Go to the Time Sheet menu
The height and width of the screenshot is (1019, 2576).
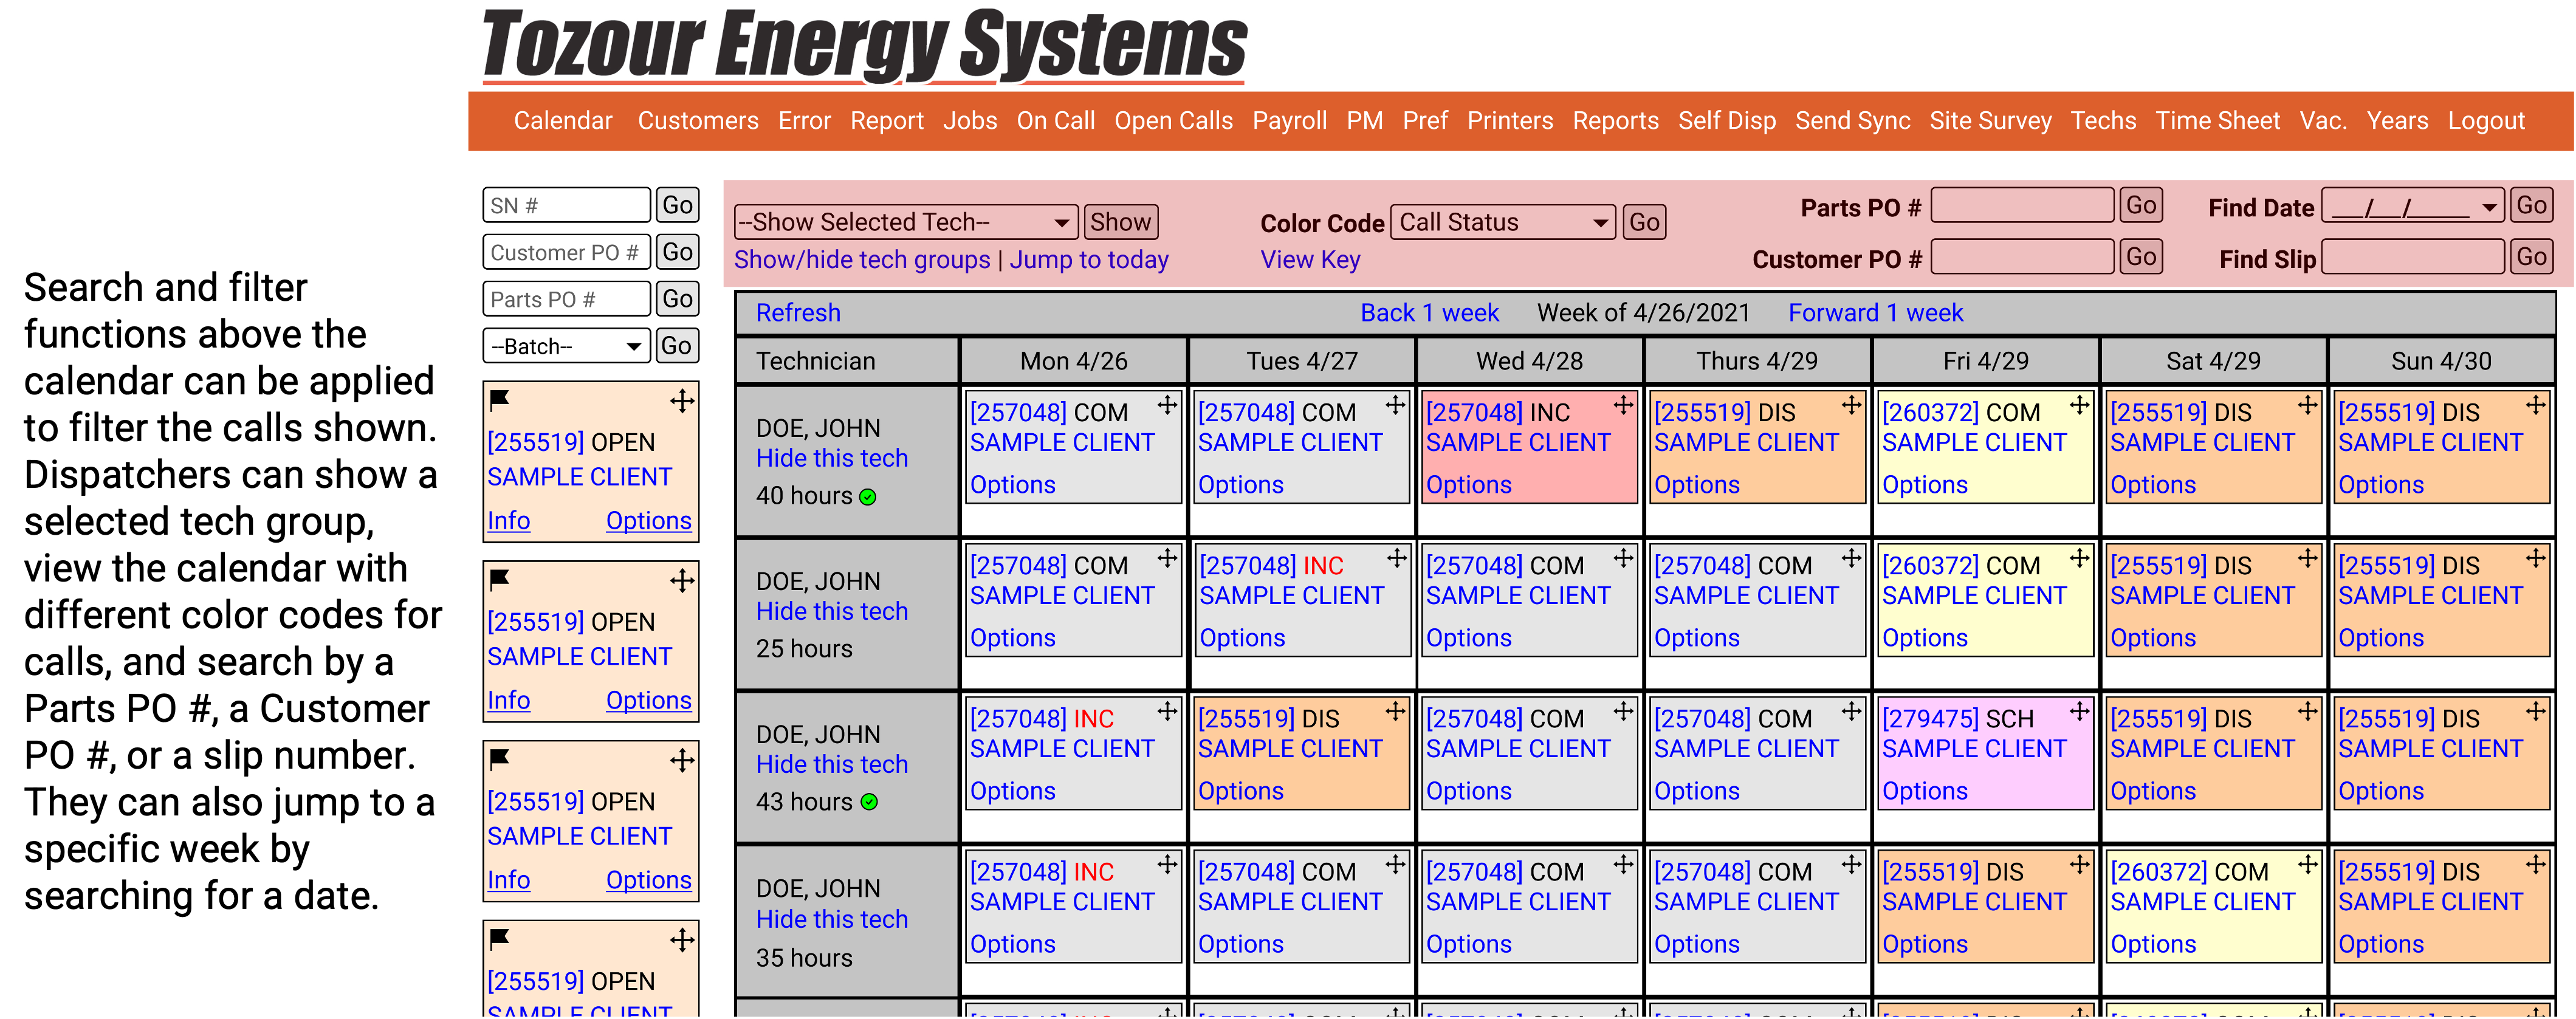(2217, 121)
